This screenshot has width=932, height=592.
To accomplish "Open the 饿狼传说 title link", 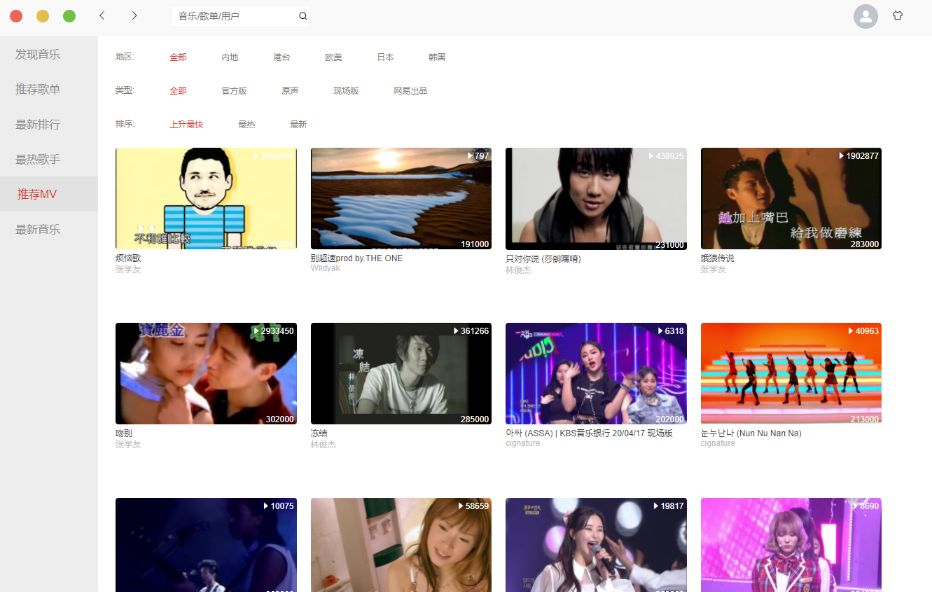I will pos(717,258).
